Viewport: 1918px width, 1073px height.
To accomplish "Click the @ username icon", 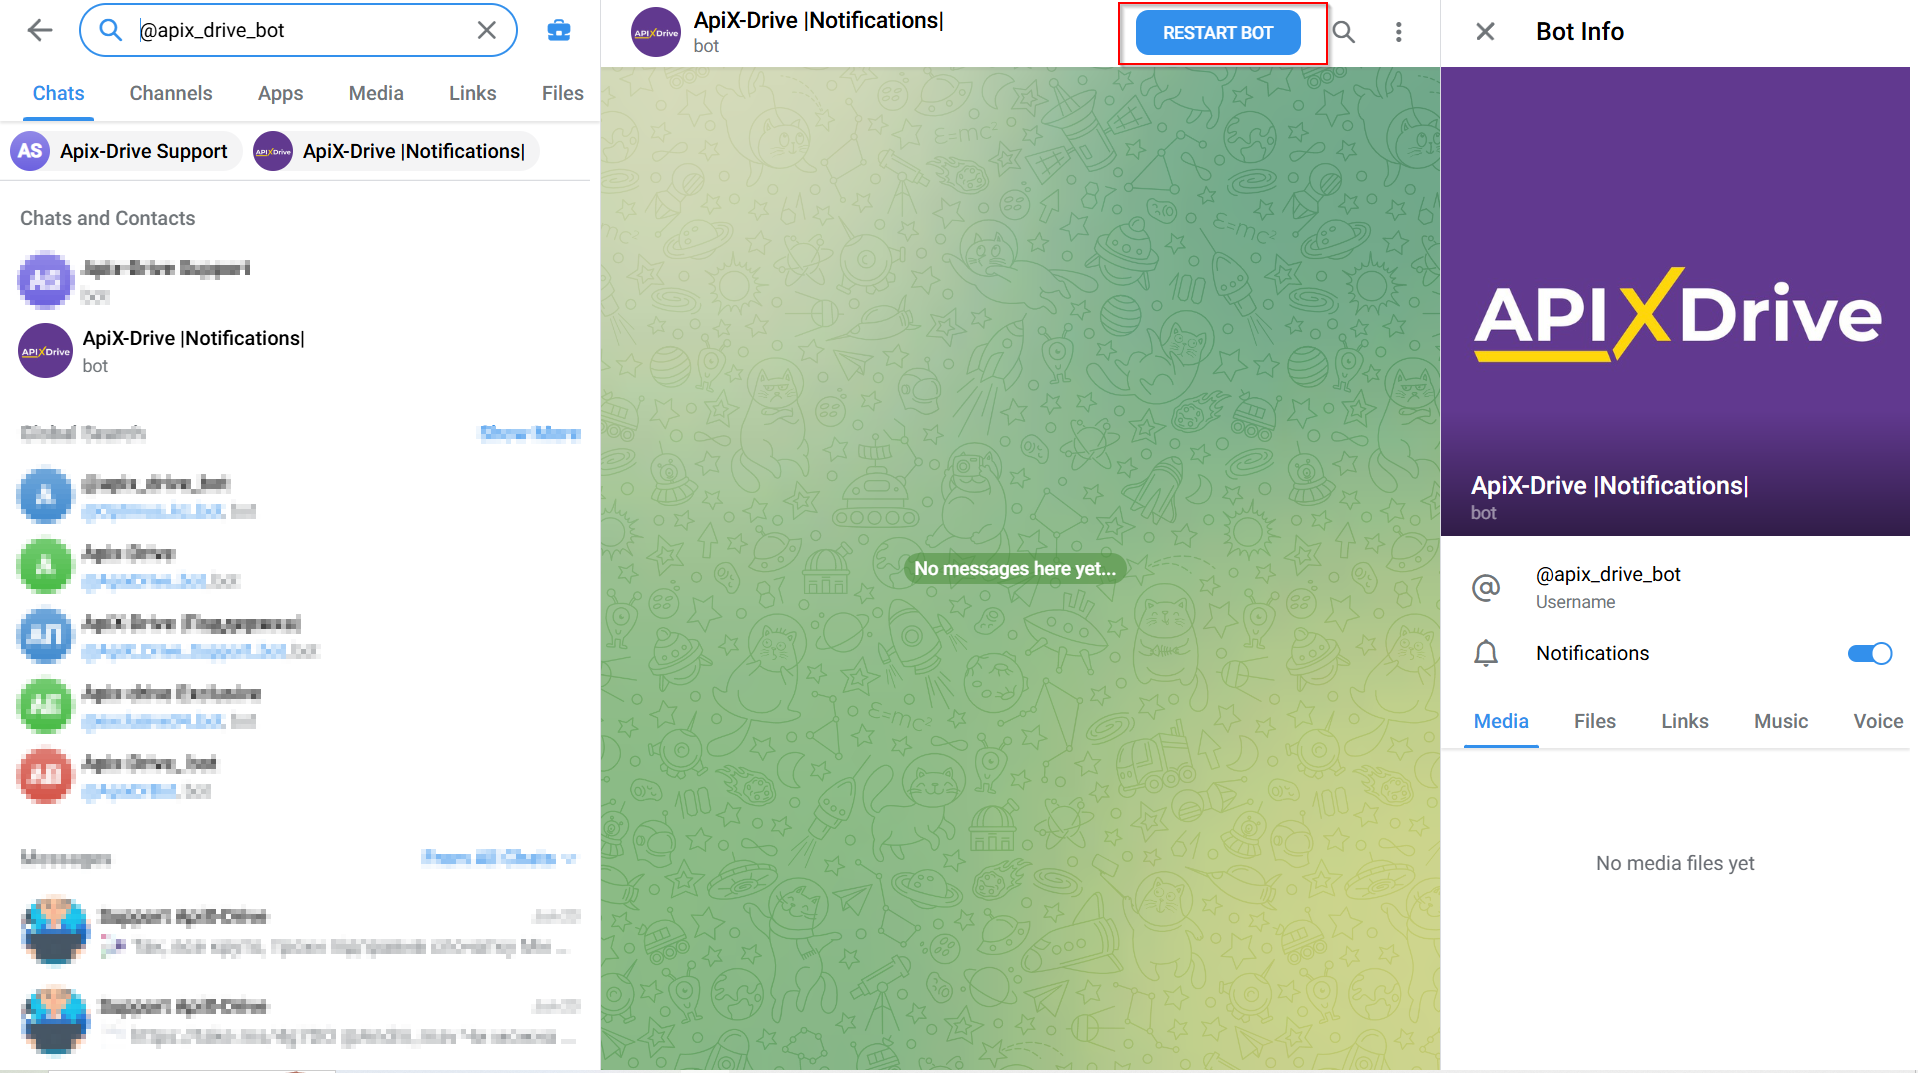I will point(1486,587).
